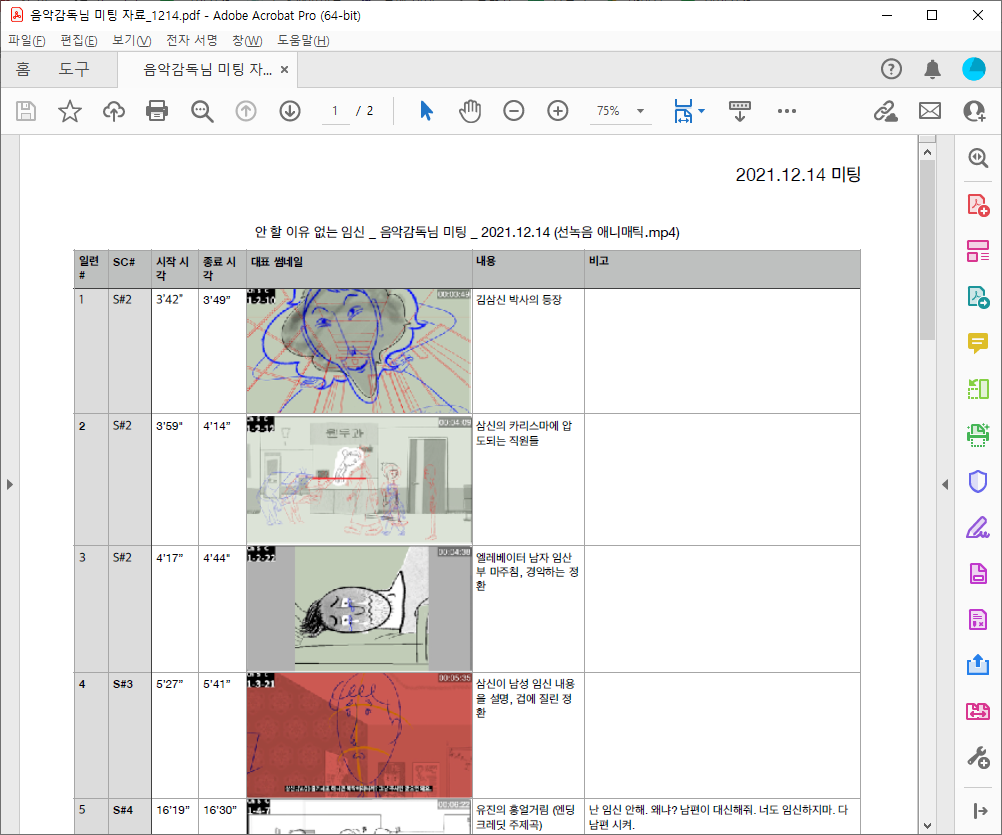The height and width of the screenshot is (835, 1002).
Task: Open the Protect shield tool in sidebar
Action: [x=978, y=481]
